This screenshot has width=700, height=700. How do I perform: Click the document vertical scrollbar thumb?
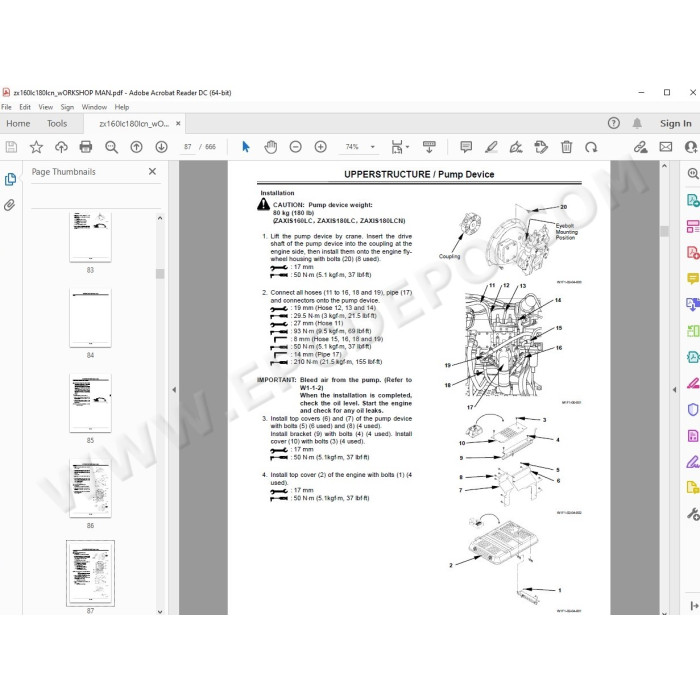point(664,231)
